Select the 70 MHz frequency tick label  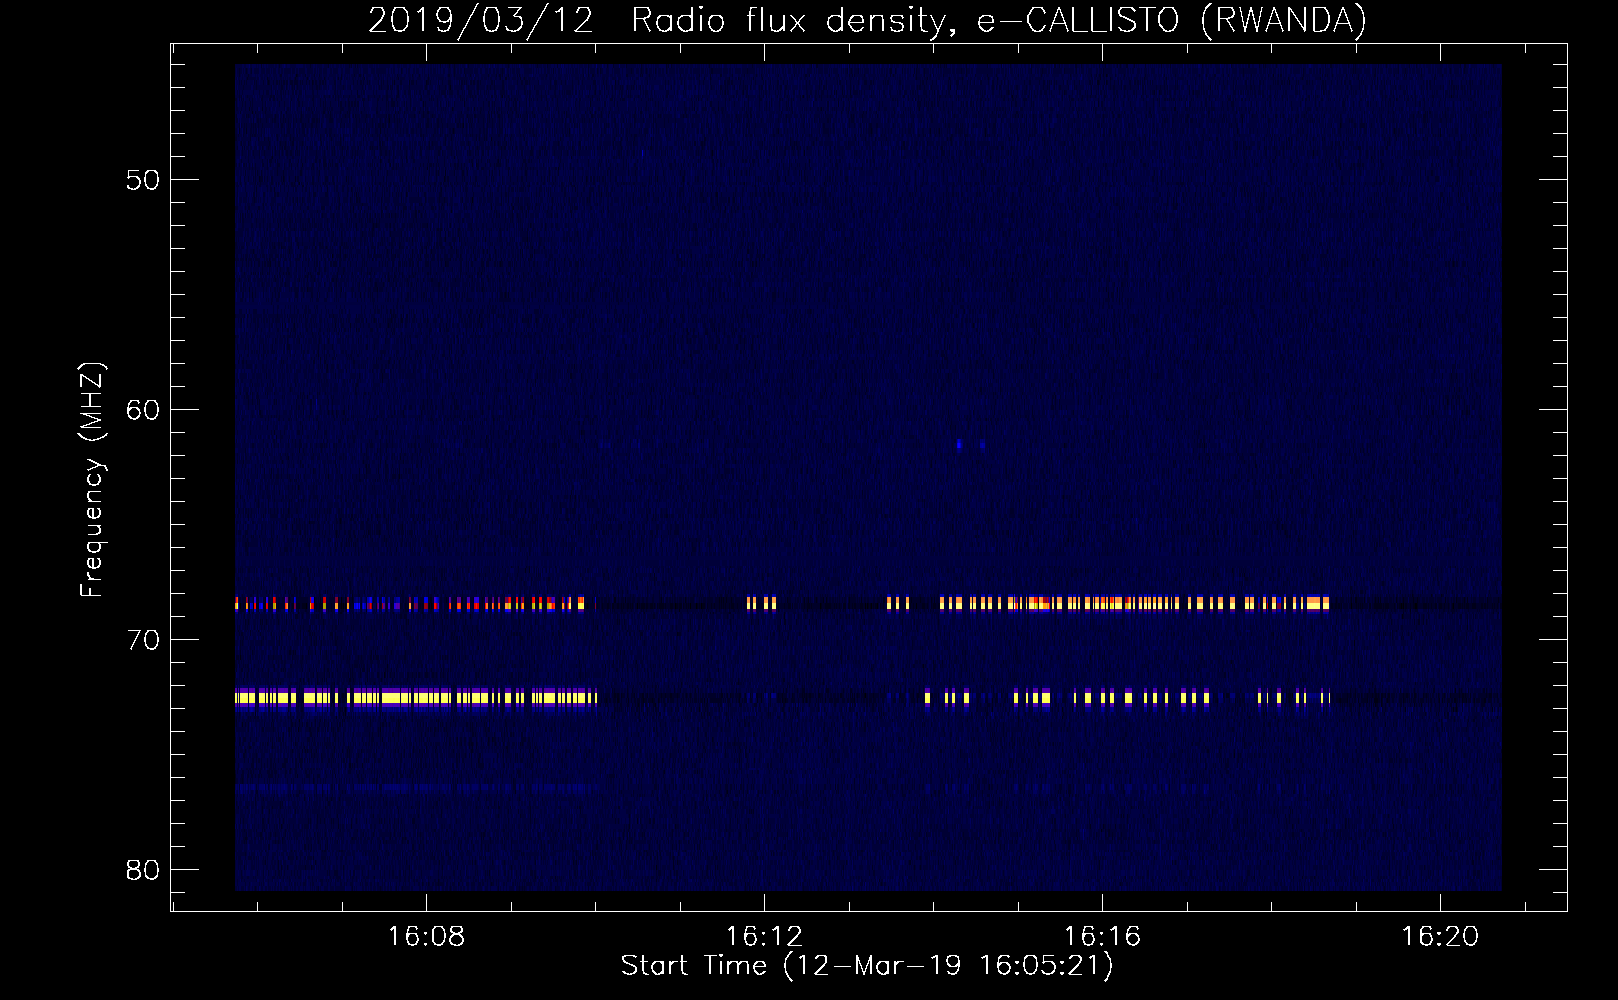(x=142, y=640)
